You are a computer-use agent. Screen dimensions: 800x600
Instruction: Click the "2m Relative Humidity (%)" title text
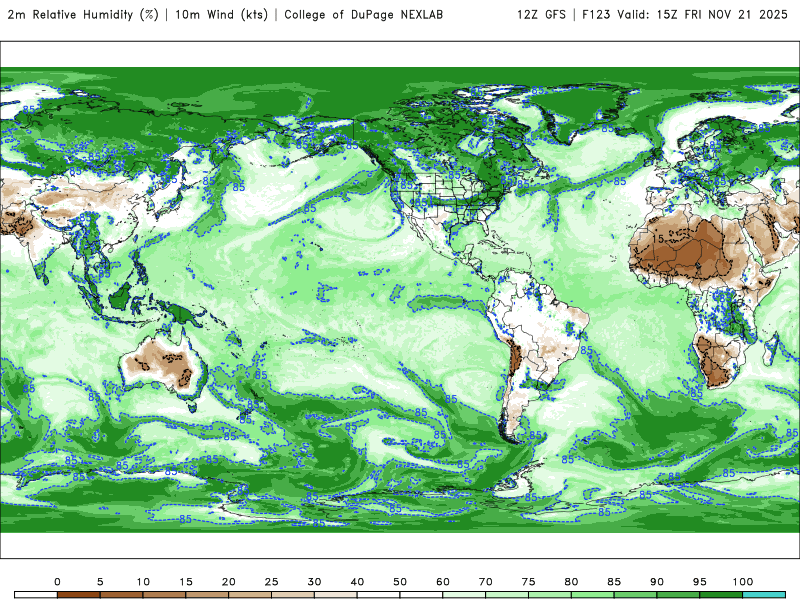pyautogui.click(x=83, y=15)
